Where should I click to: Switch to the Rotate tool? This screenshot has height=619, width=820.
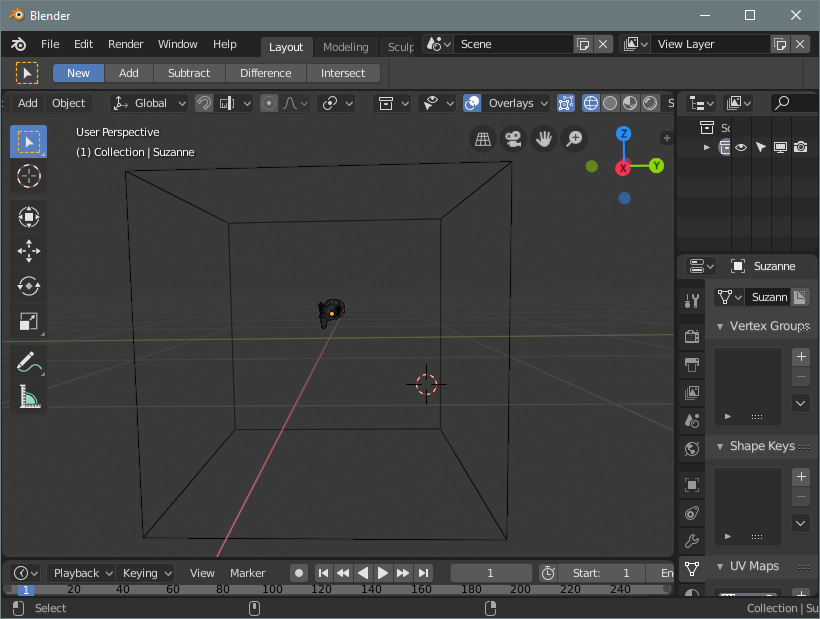pos(28,286)
